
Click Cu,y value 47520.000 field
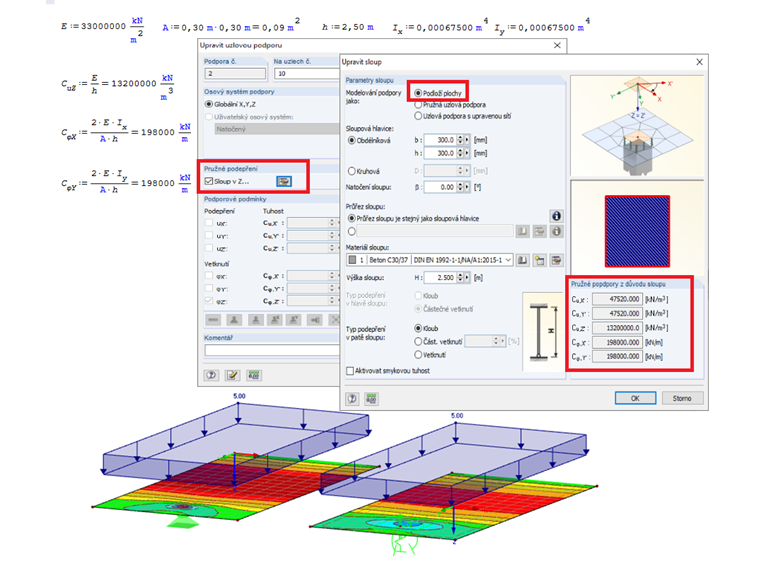pyautogui.click(x=618, y=314)
